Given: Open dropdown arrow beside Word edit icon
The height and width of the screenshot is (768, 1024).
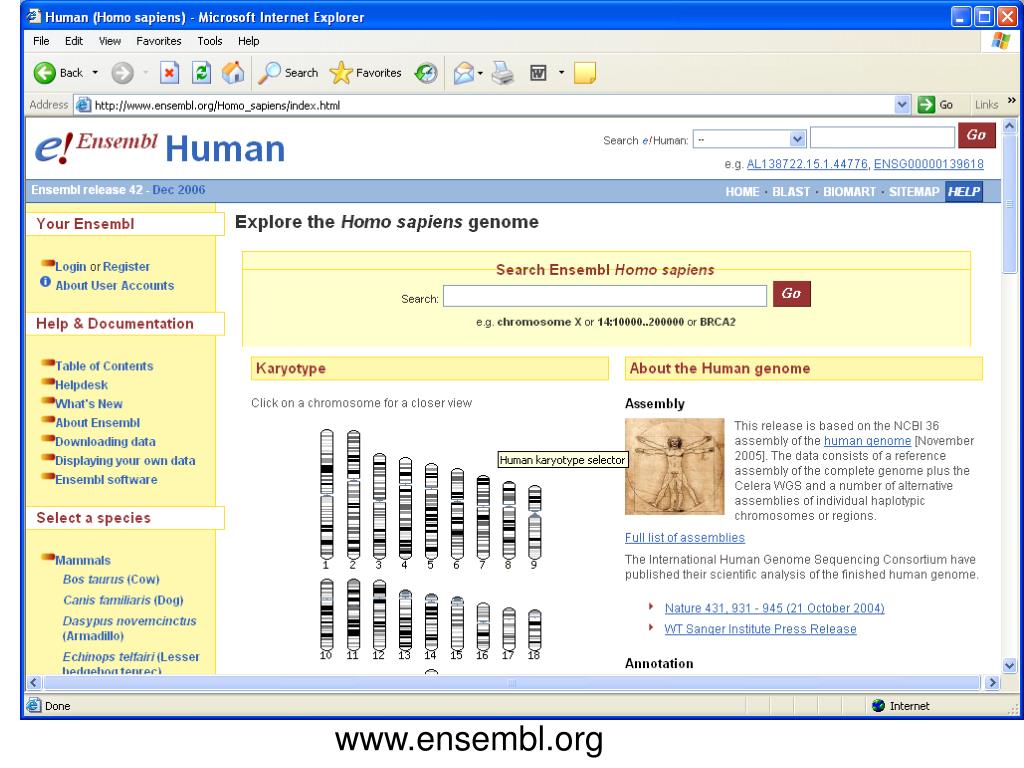Looking at the screenshot, I should tap(561, 72).
